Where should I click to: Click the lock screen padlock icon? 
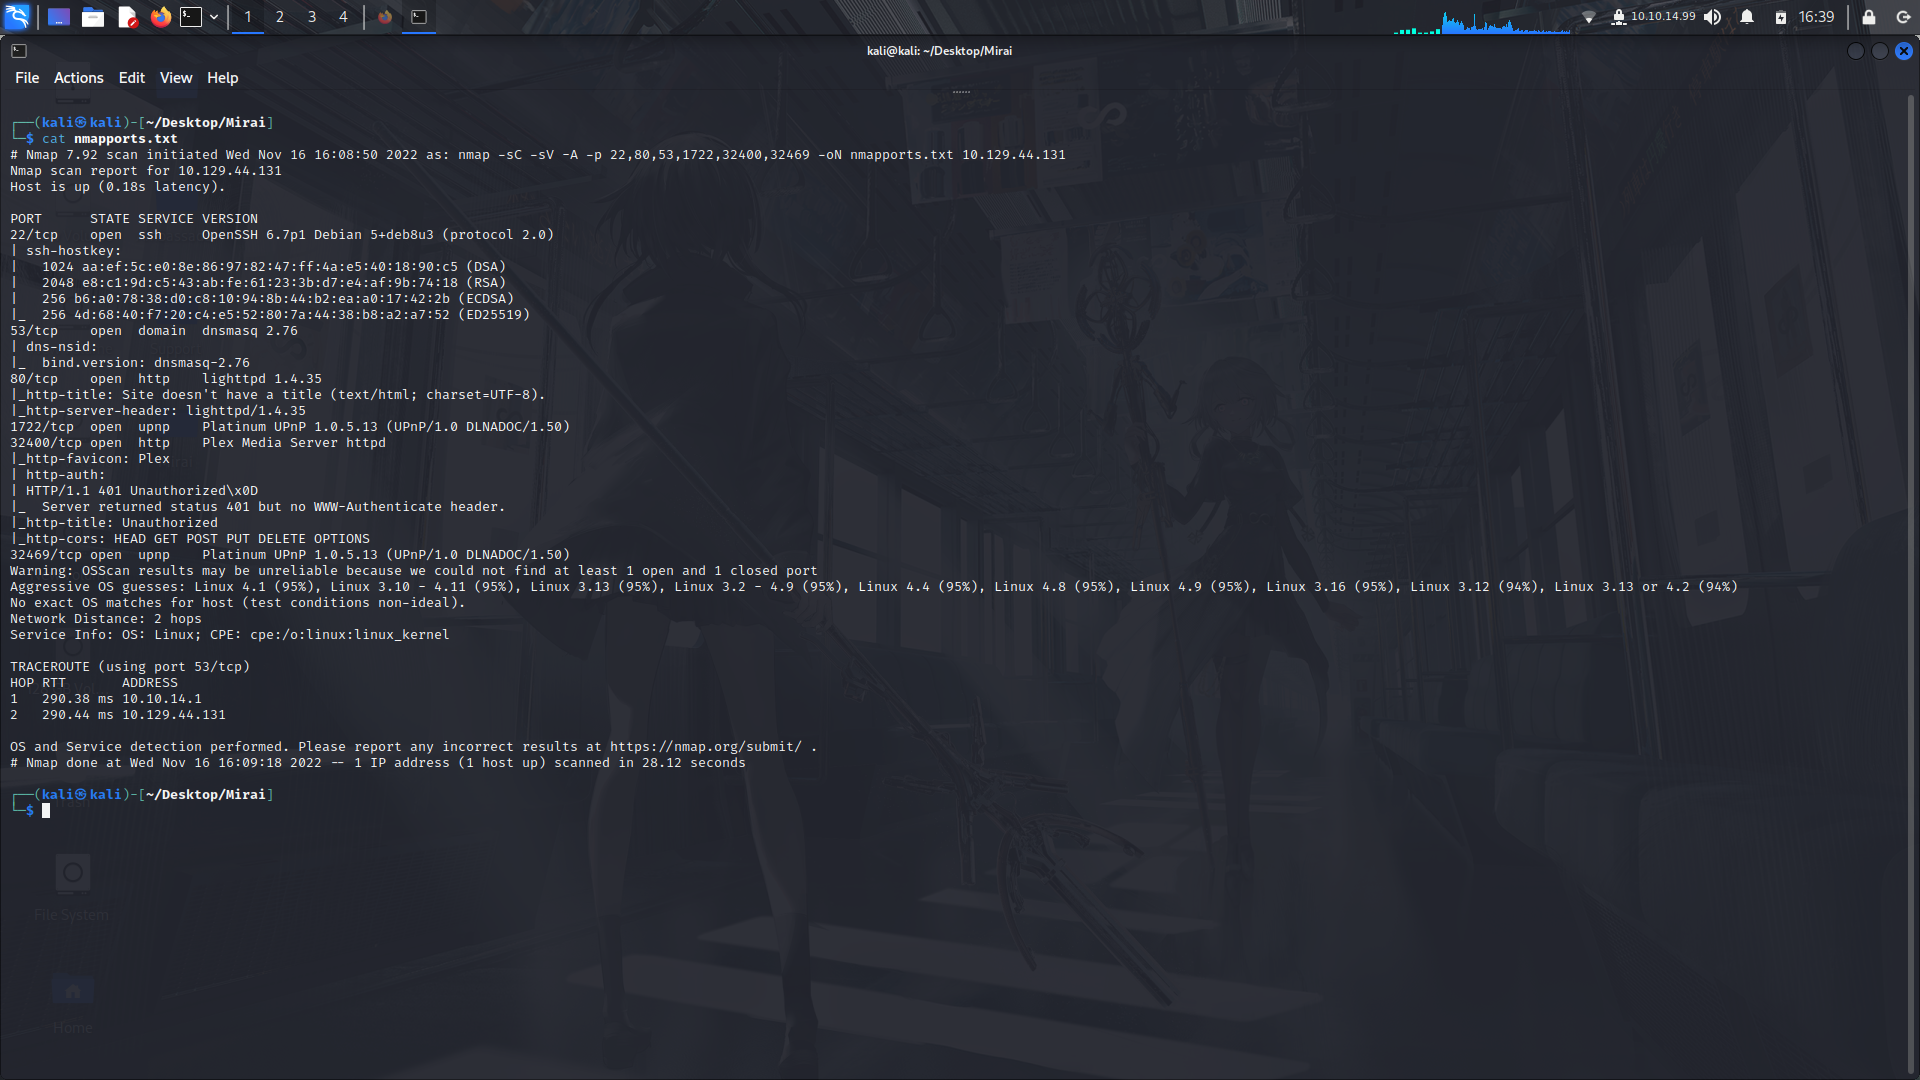pos(1869,17)
